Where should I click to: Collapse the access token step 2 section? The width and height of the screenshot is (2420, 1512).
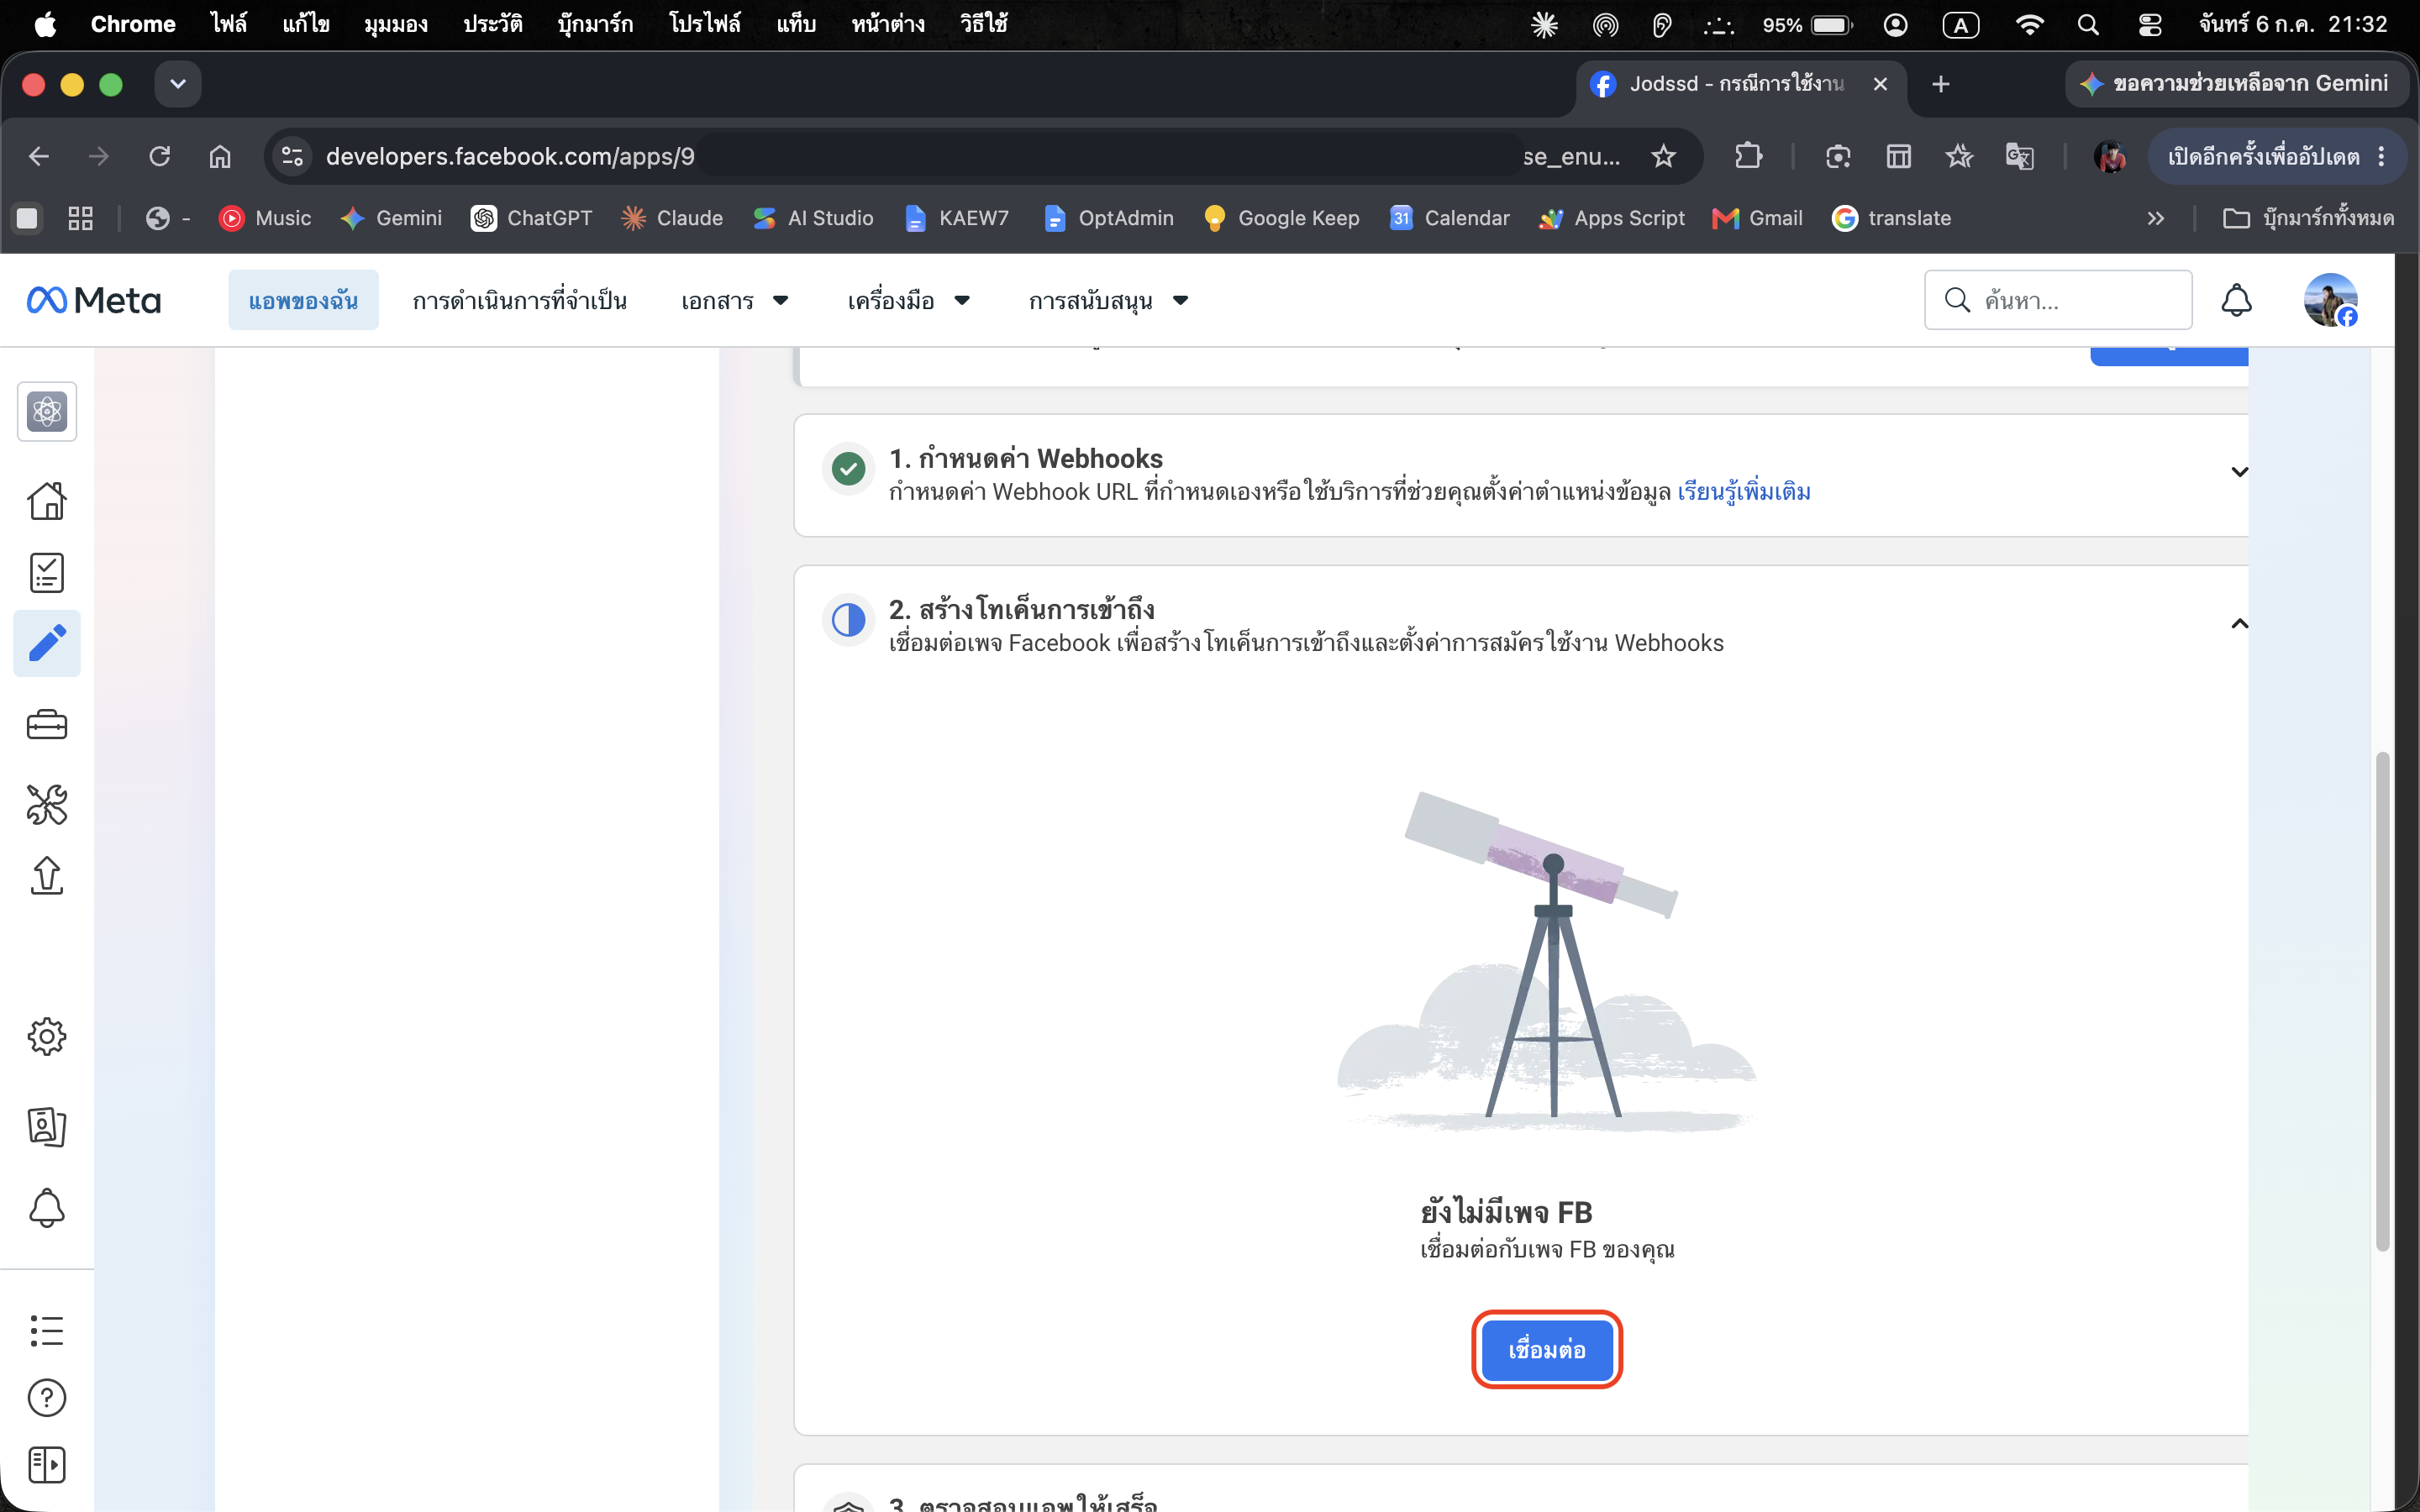pos(2239,624)
